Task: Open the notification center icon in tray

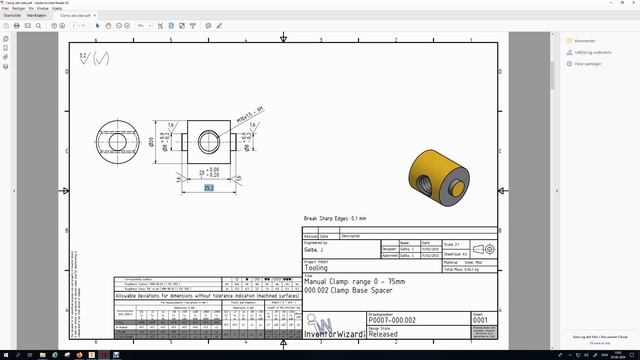Action: [632, 355]
